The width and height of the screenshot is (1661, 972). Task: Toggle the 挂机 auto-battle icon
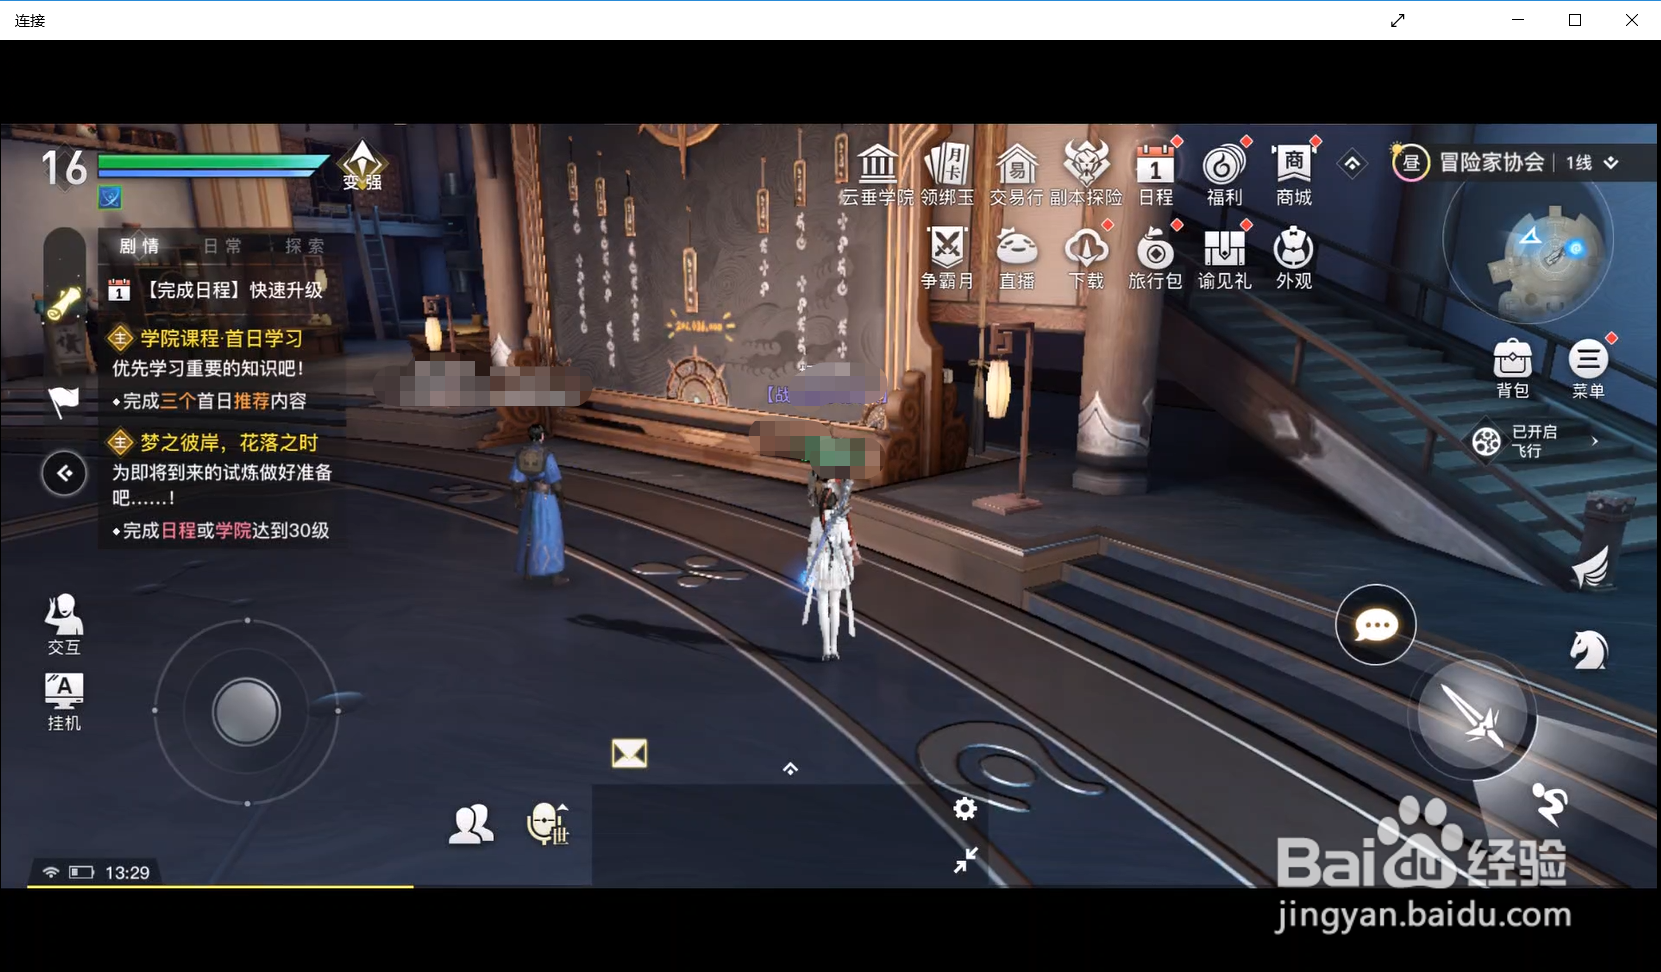pos(64,702)
